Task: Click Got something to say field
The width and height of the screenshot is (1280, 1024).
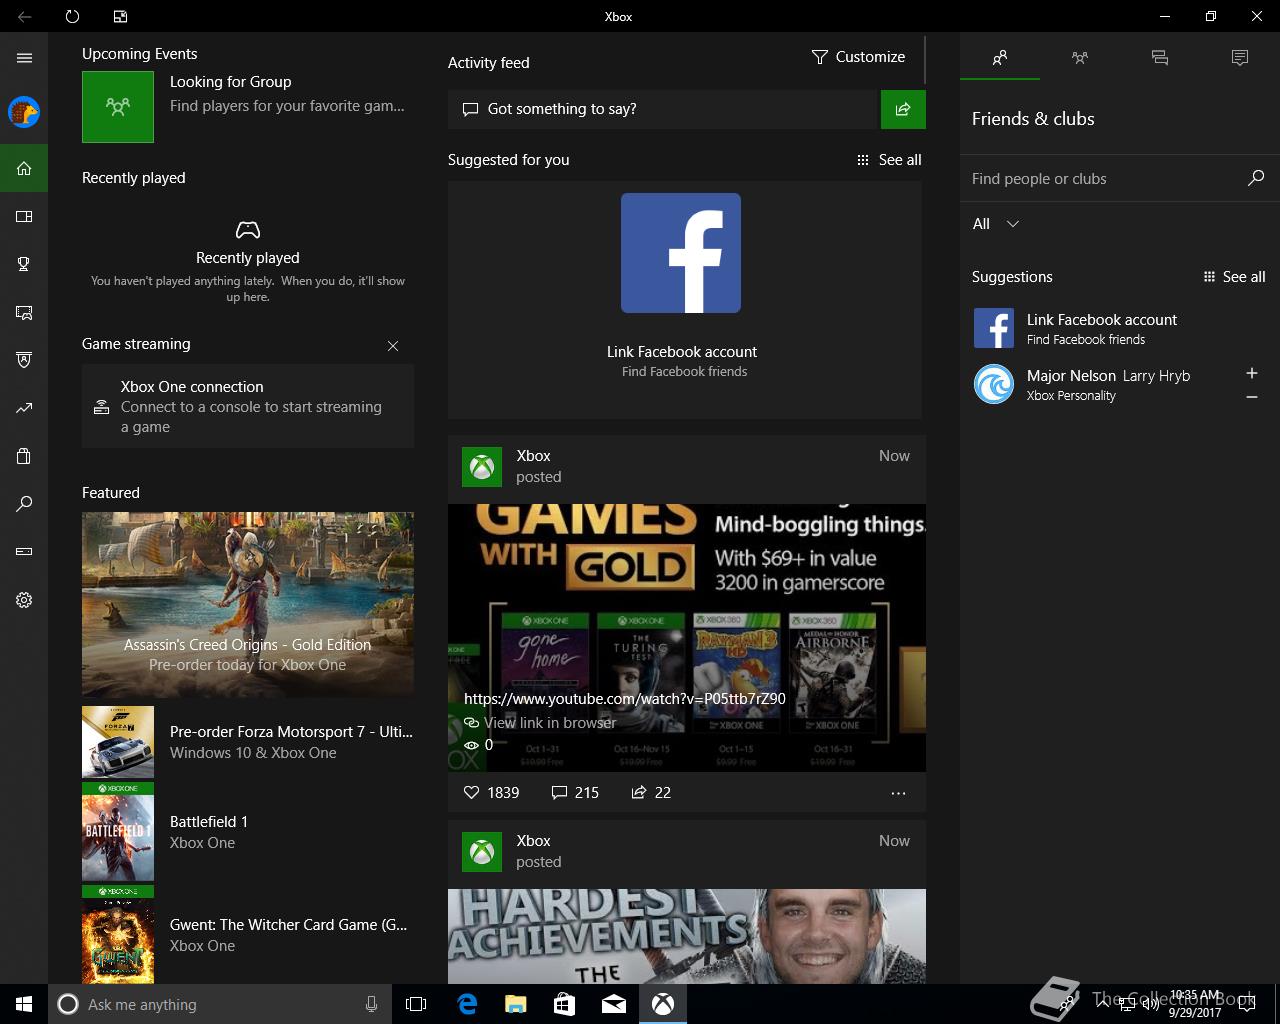Action: tap(662, 109)
